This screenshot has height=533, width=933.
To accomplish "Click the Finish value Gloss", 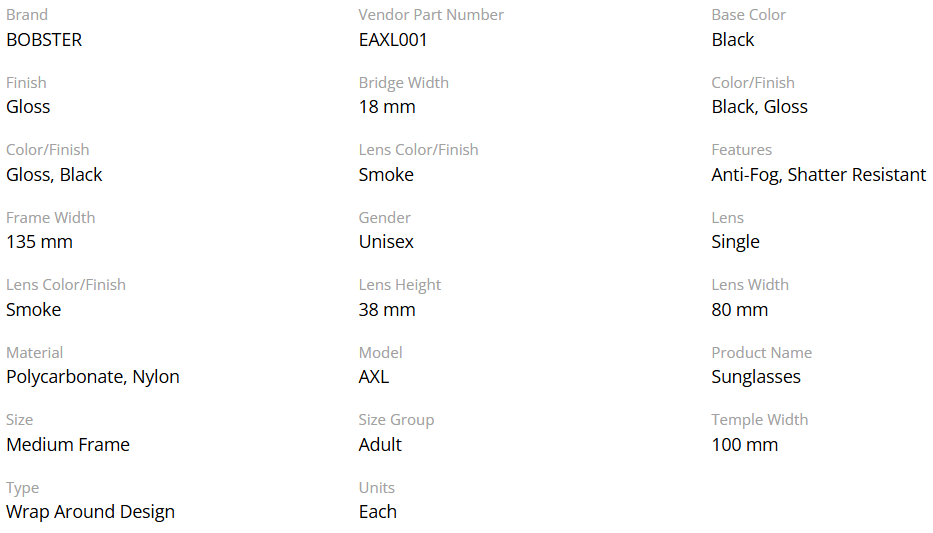I will tap(28, 107).
